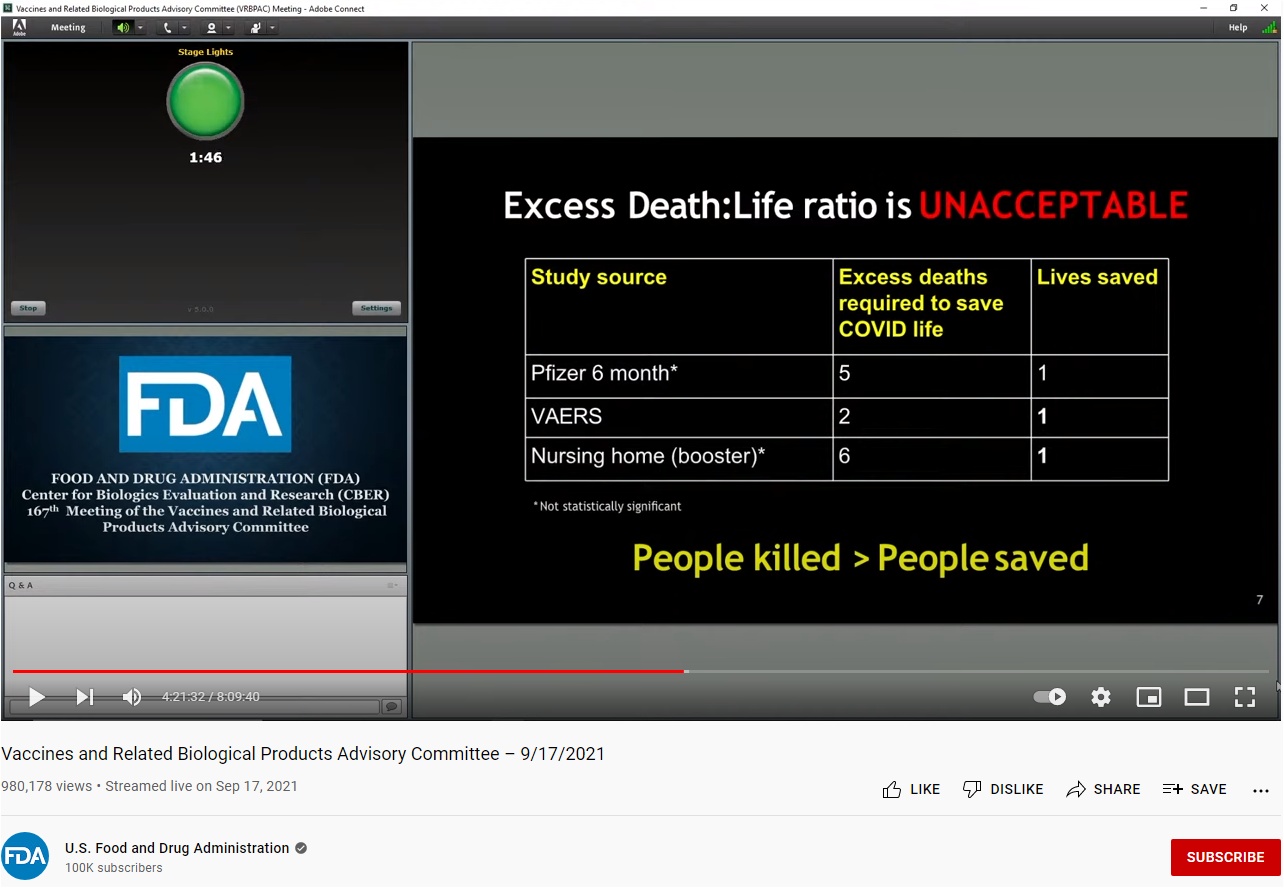Toggle the green speaker audio button
This screenshot has height=888, width=1284.
coord(123,28)
